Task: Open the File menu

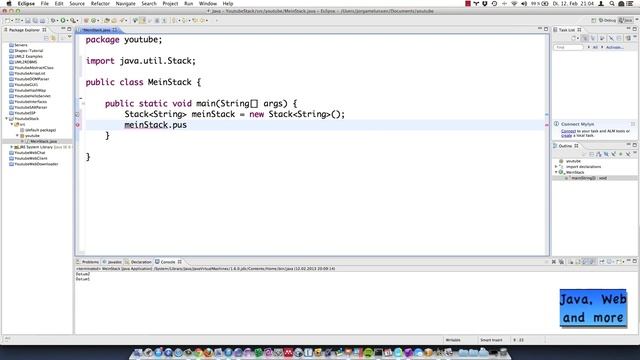Action: (x=44, y=3)
